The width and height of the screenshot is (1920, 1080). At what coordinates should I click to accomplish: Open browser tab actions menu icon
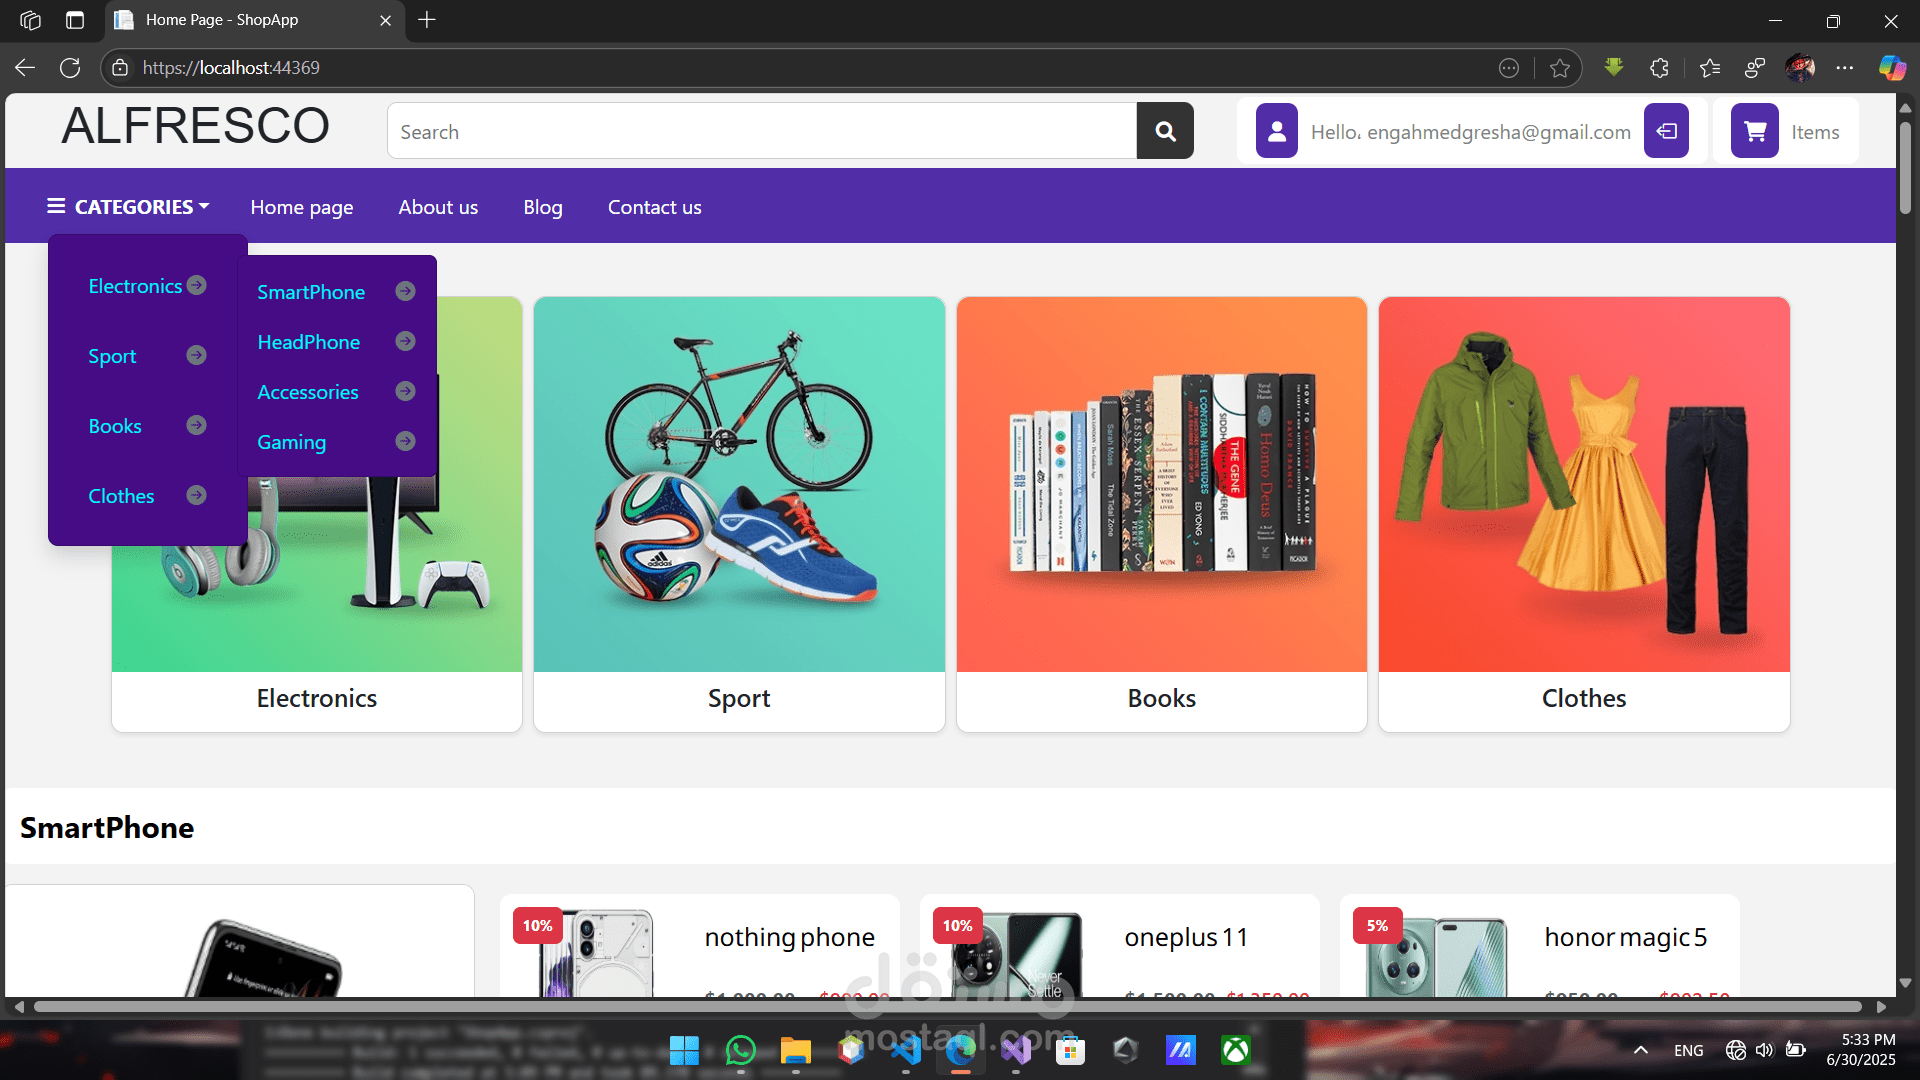pos(75,20)
